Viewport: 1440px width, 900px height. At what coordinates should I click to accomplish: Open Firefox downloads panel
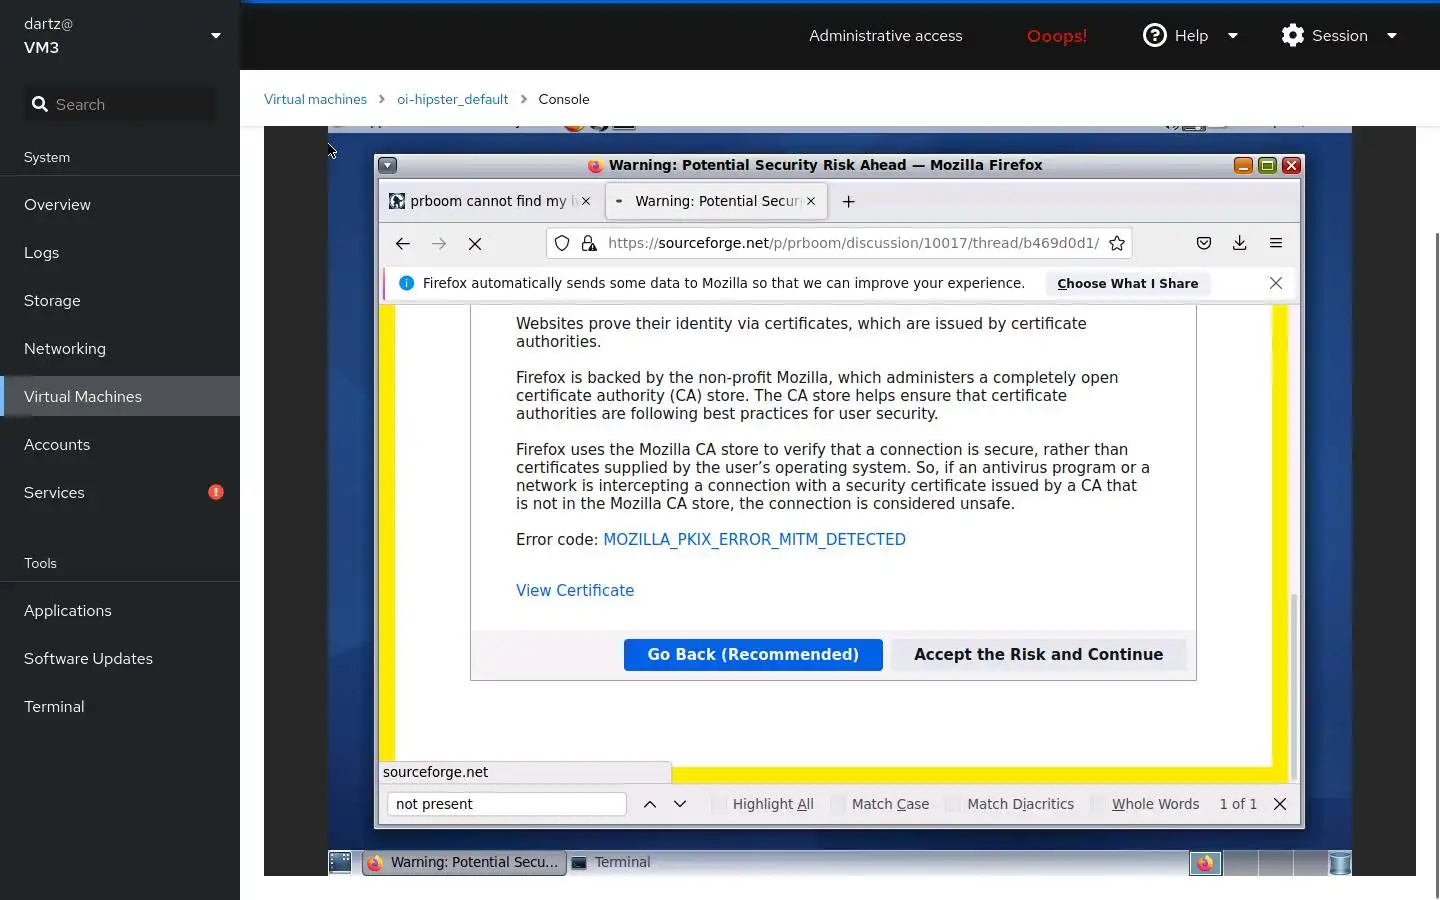pos(1240,243)
